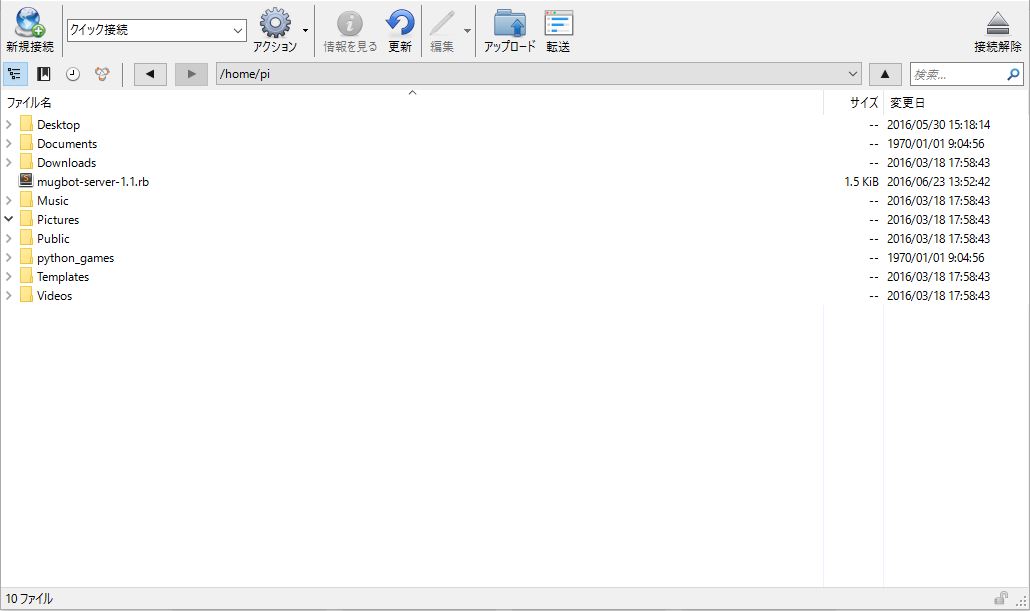Expand the Public folder

click(9, 238)
